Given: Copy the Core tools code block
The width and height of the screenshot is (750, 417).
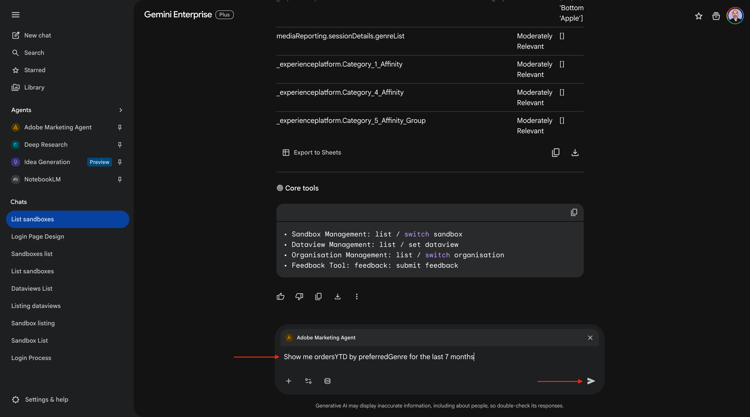Looking at the screenshot, I should [x=574, y=213].
